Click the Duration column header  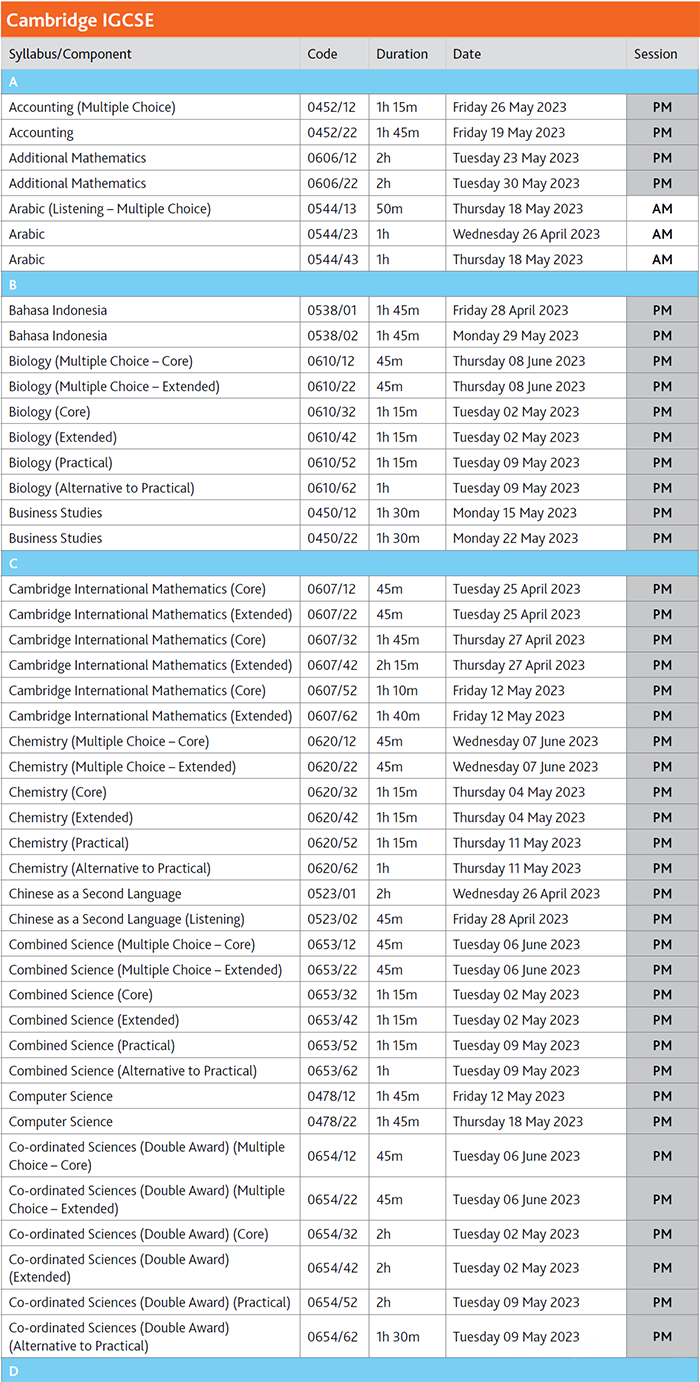click(x=402, y=54)
